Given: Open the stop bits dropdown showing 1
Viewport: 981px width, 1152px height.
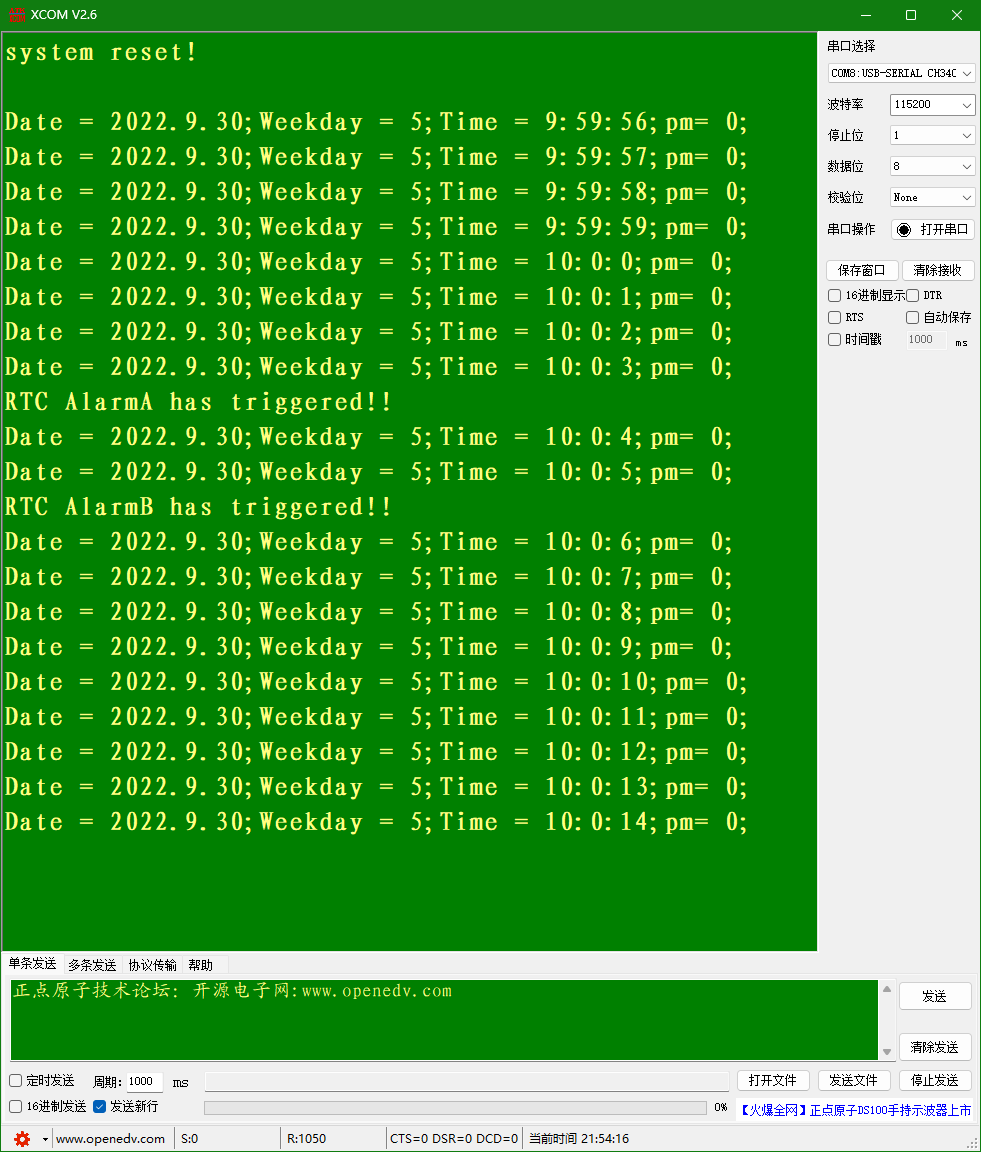Looking at the screenshot, I should coord(932,135).
